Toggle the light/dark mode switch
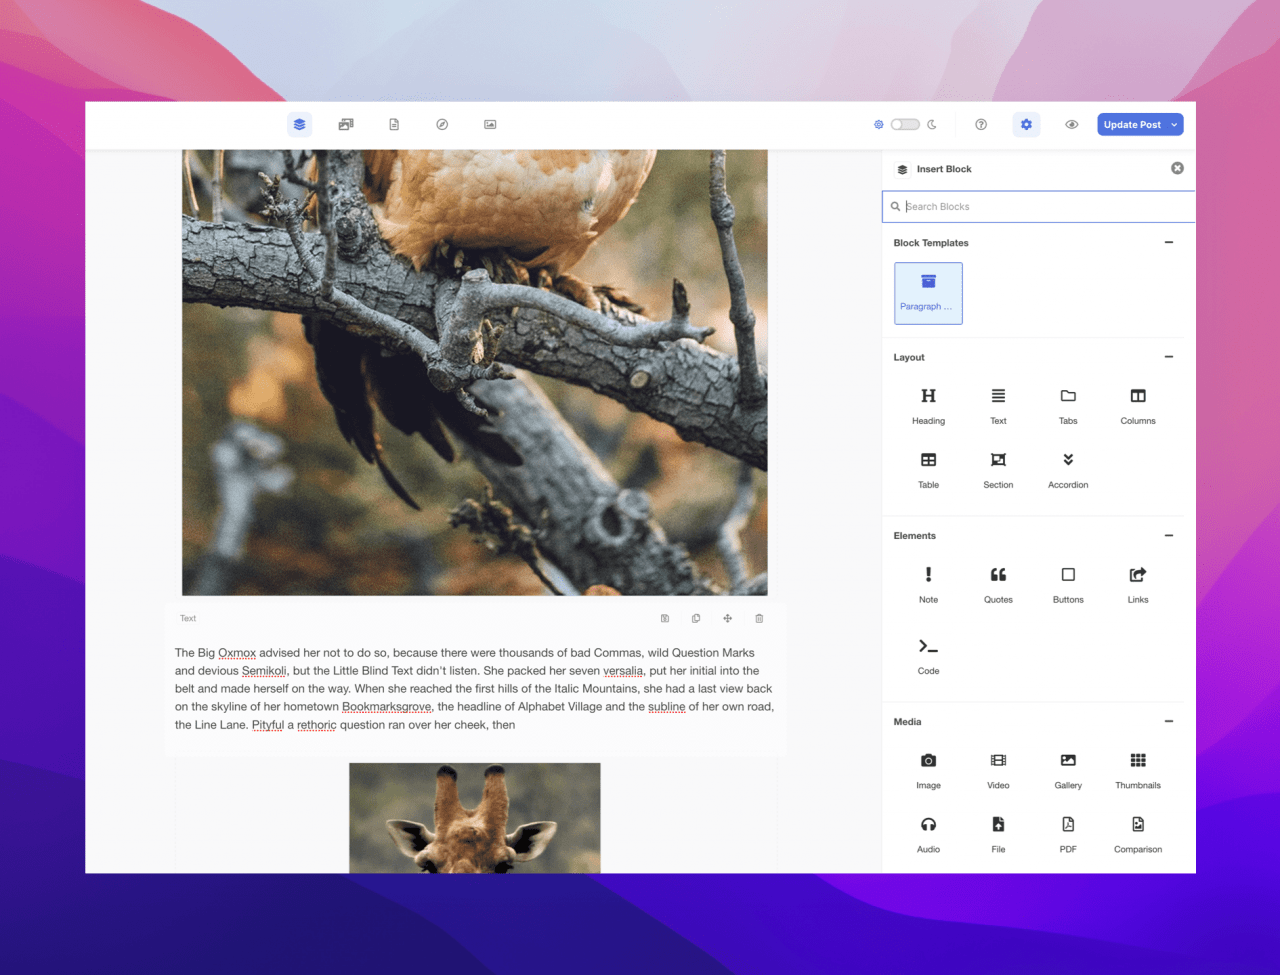The image size is (1280, 975). pos(905,125)
